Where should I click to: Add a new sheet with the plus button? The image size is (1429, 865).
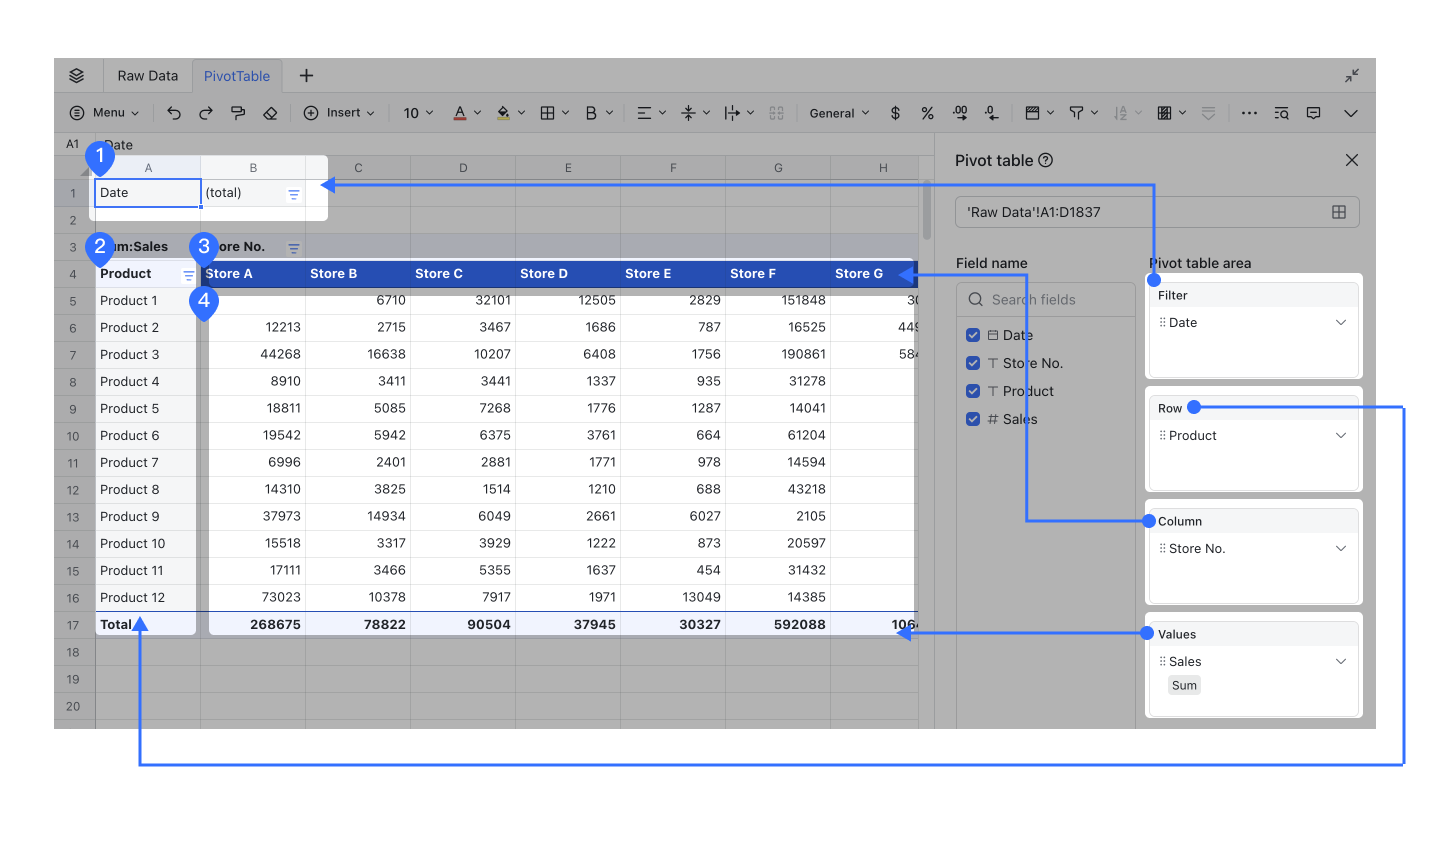306,75
